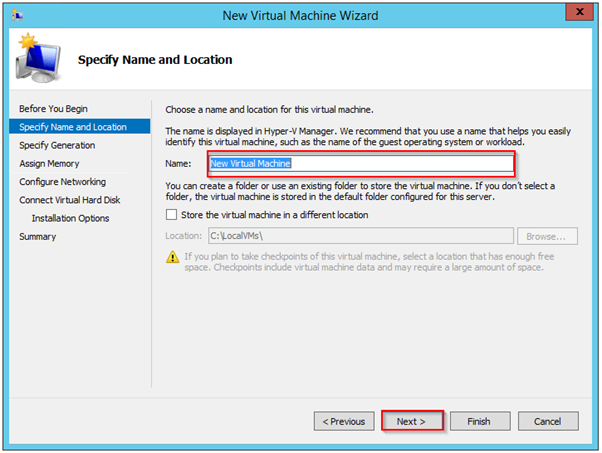Click the virtual machine Name text field
The height and width of the screenshot is (453, 602).
[x=360, y=163]
